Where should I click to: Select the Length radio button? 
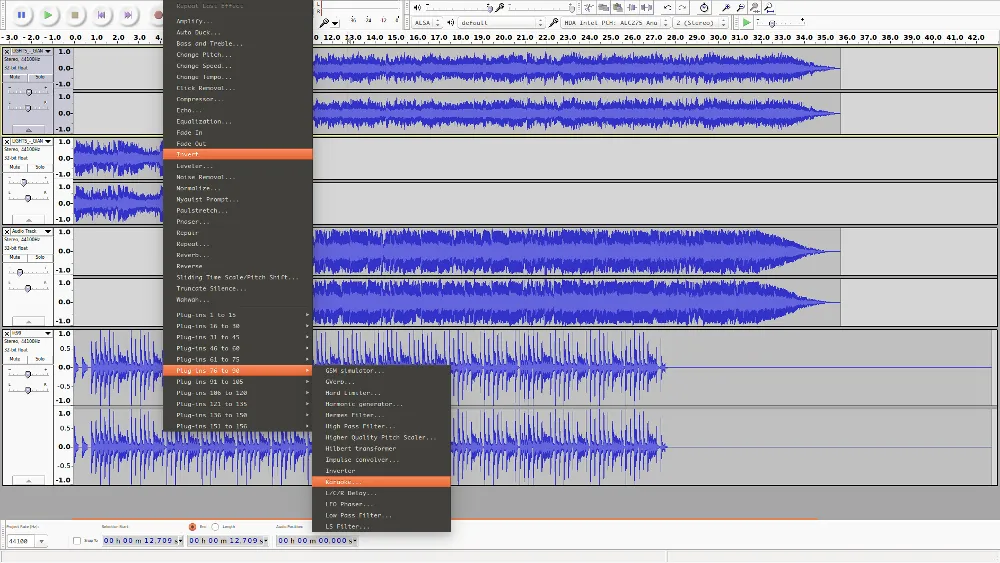tap(216, 527)
